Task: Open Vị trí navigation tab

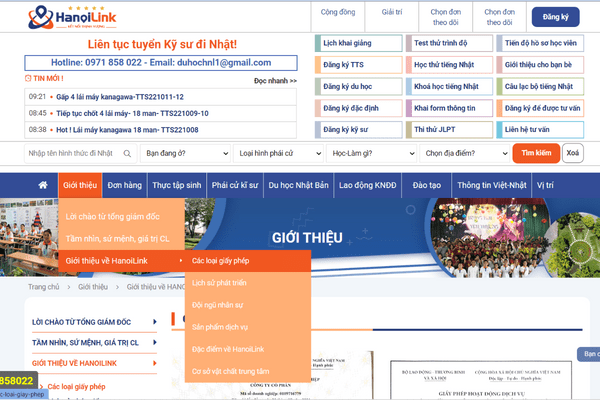Action: tap(545, 185)
